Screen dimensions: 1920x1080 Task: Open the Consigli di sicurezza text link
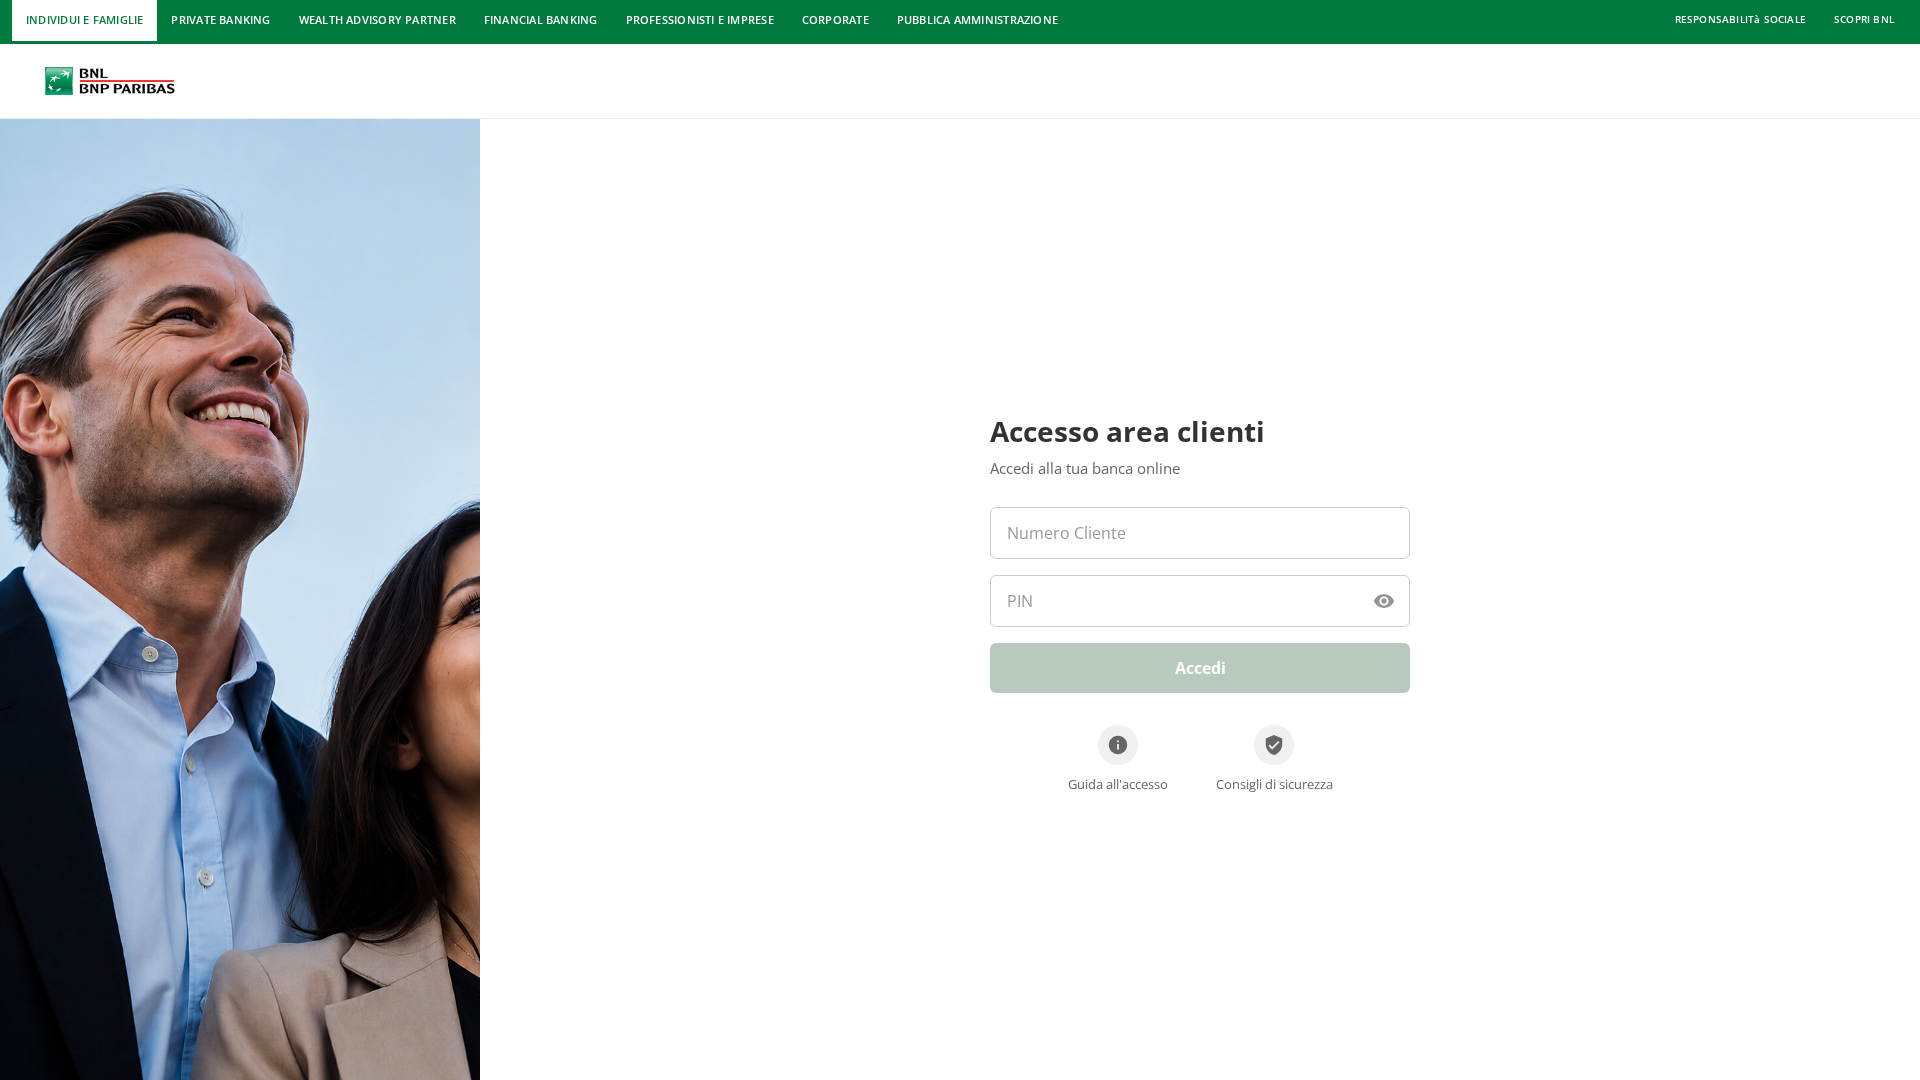1274,784
